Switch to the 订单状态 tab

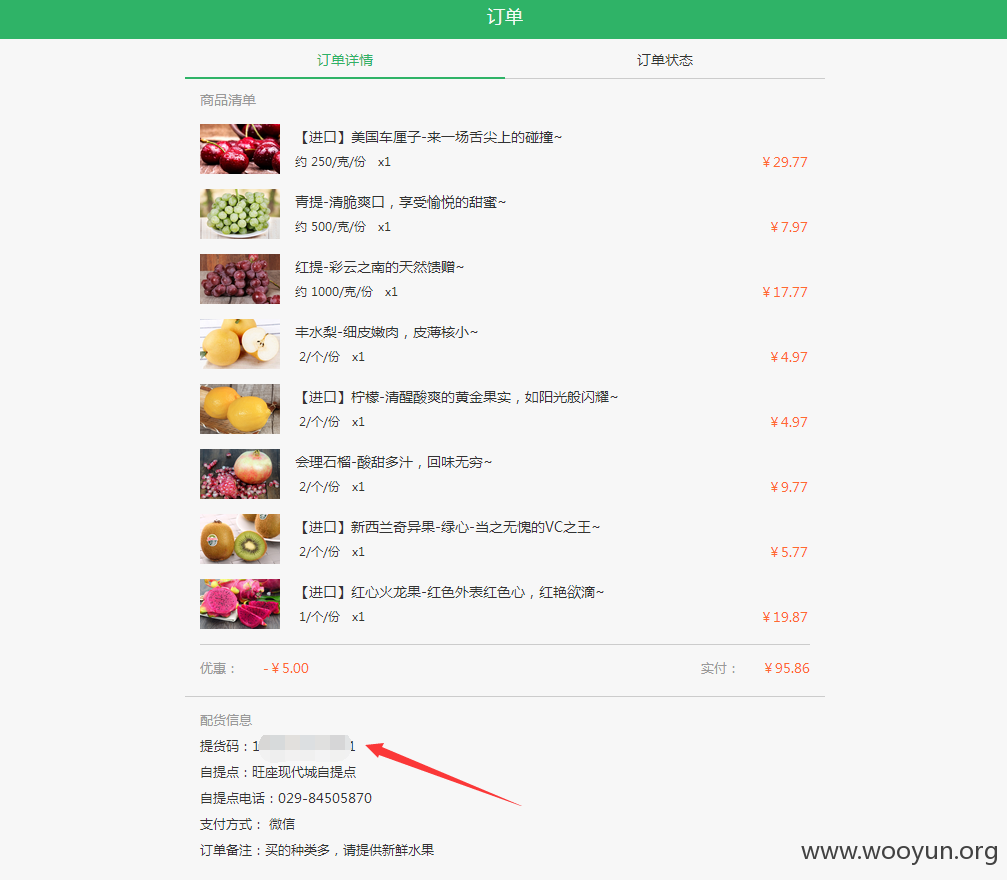(664, 60)
